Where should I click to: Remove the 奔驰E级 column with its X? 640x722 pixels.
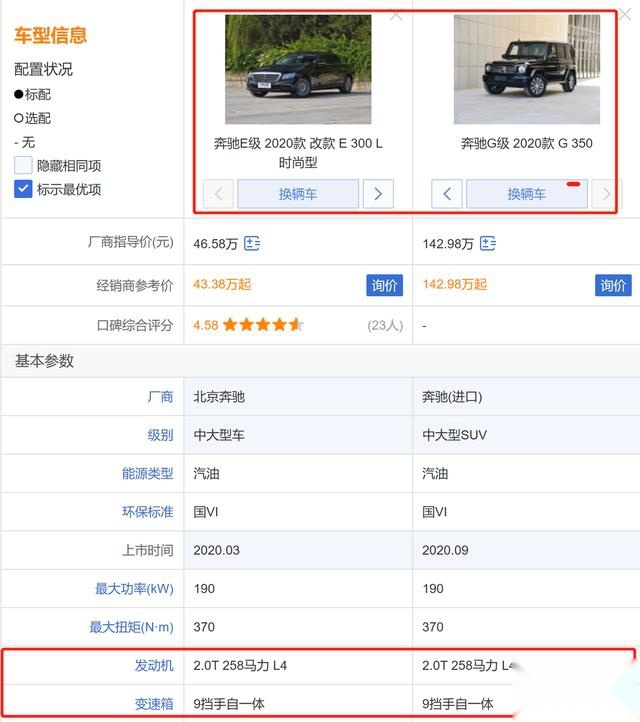click(396, 17)
